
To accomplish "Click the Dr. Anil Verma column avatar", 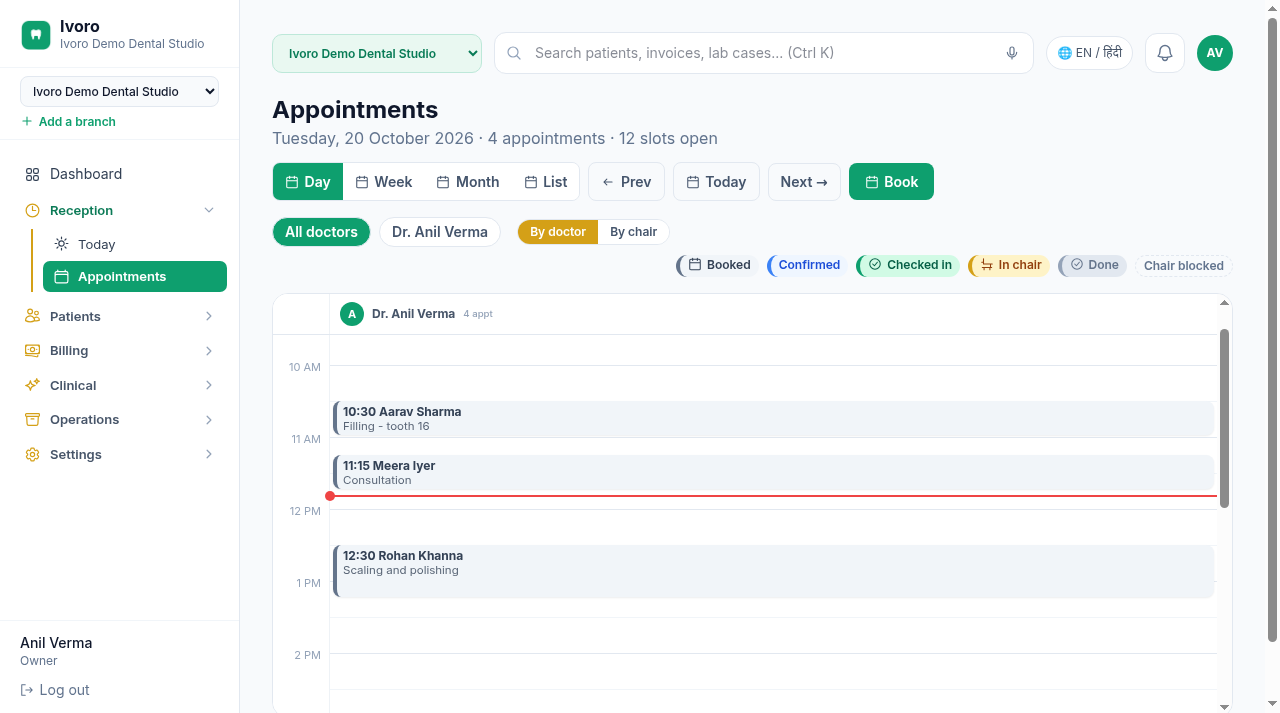I will (352, 314).
